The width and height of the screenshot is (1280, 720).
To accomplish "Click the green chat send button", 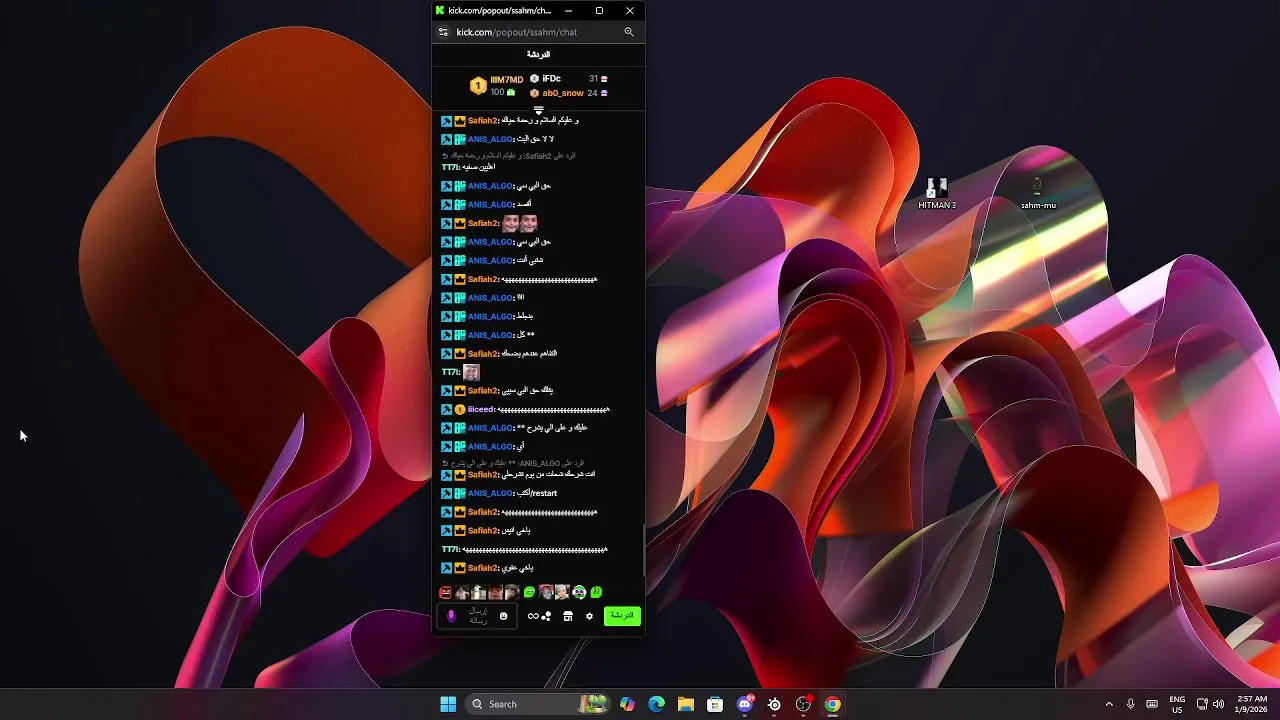I will click(622, 615).
